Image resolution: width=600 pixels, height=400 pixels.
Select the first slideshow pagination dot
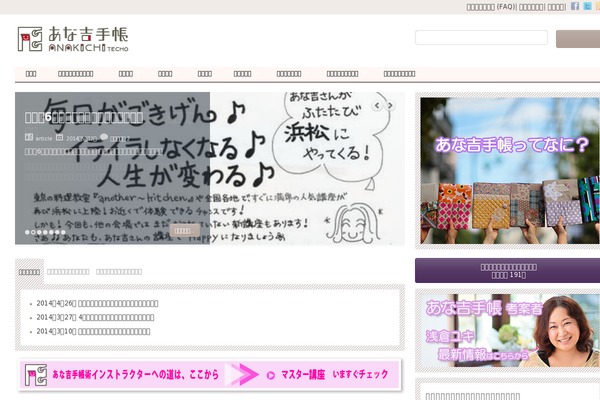tap(27, 232)
